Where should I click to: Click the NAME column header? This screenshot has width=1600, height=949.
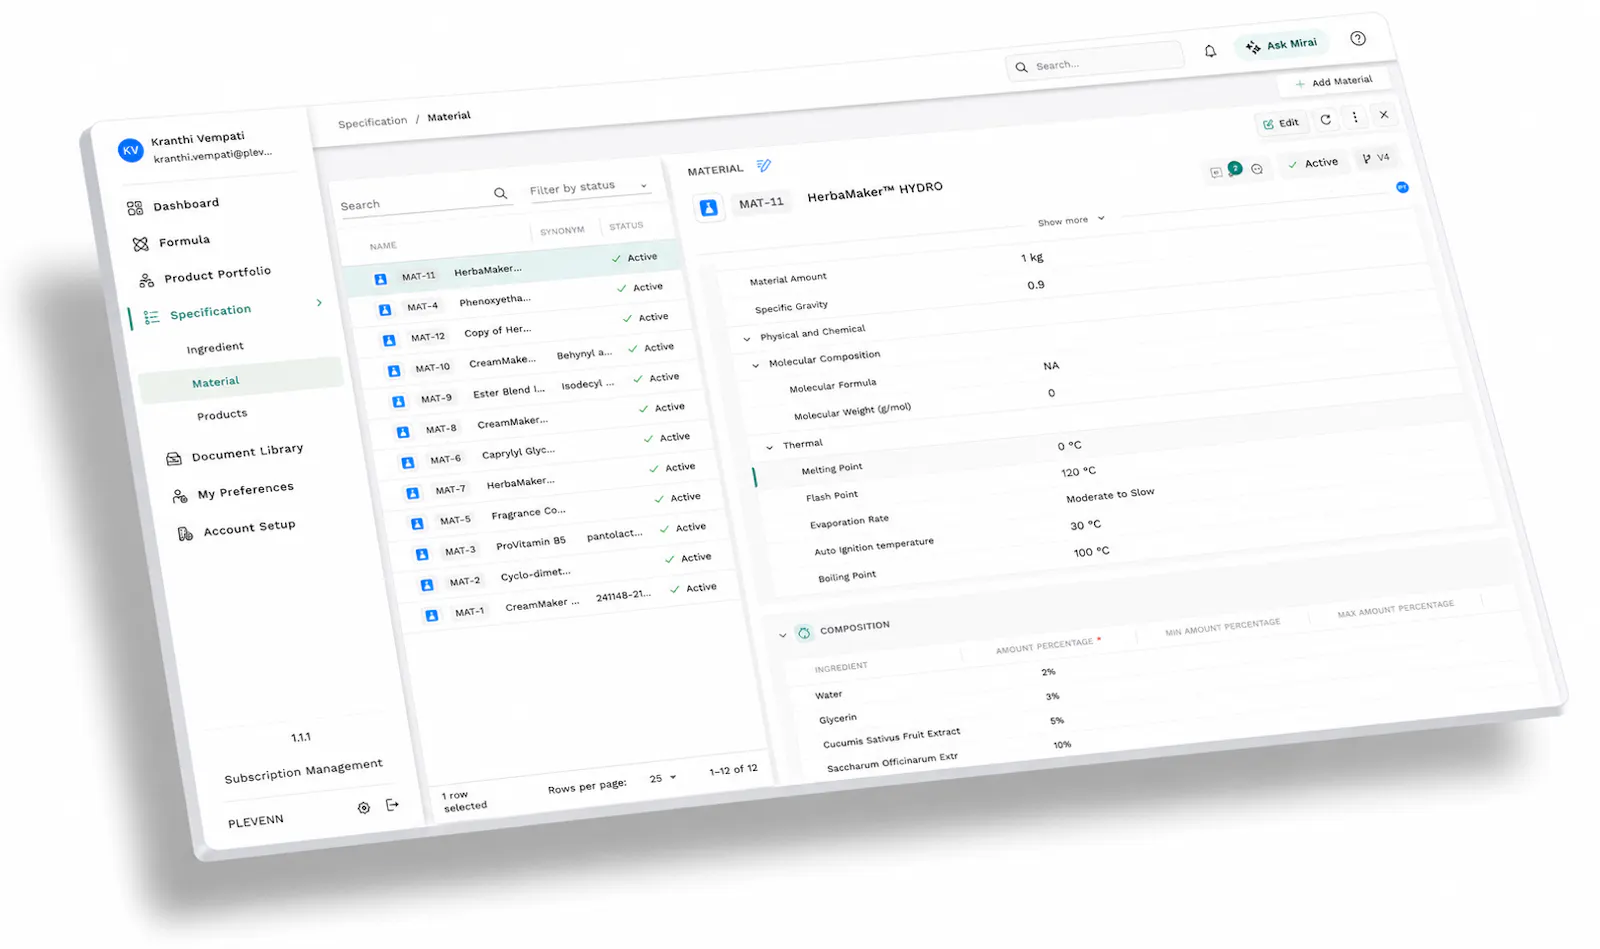point(383,245)
